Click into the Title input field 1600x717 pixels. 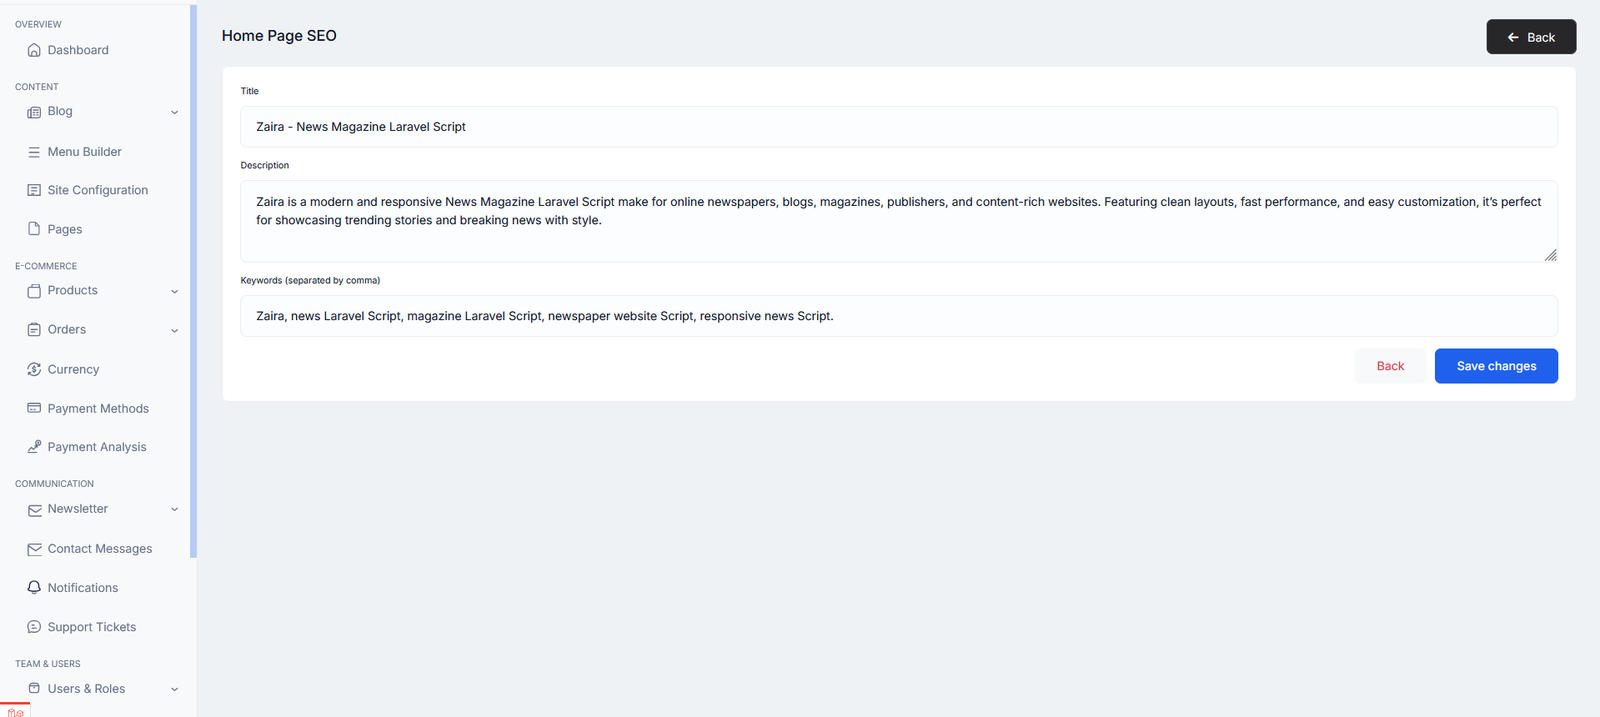coord(899,127)
